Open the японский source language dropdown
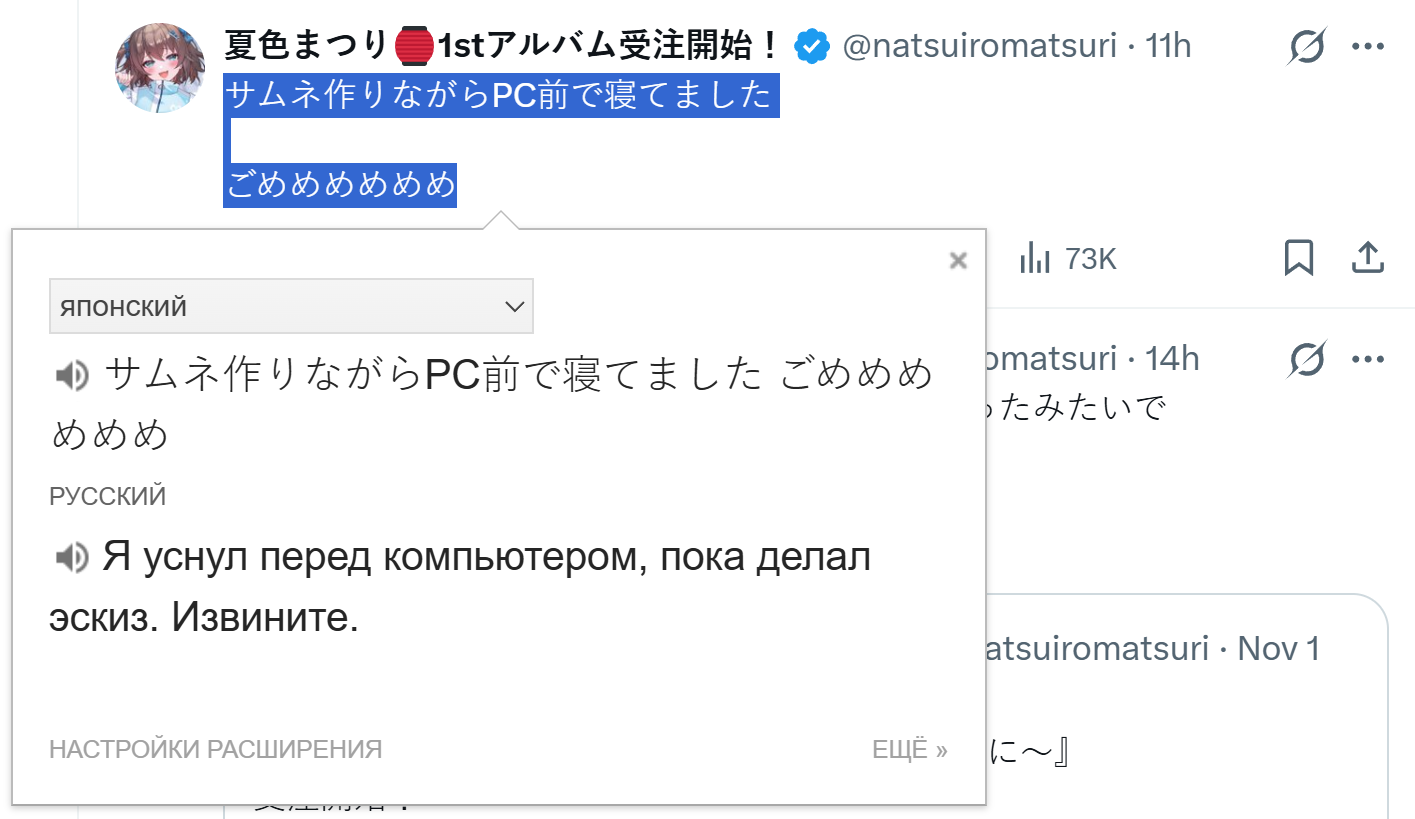The image size is (1415, 819). pos(291,306)
